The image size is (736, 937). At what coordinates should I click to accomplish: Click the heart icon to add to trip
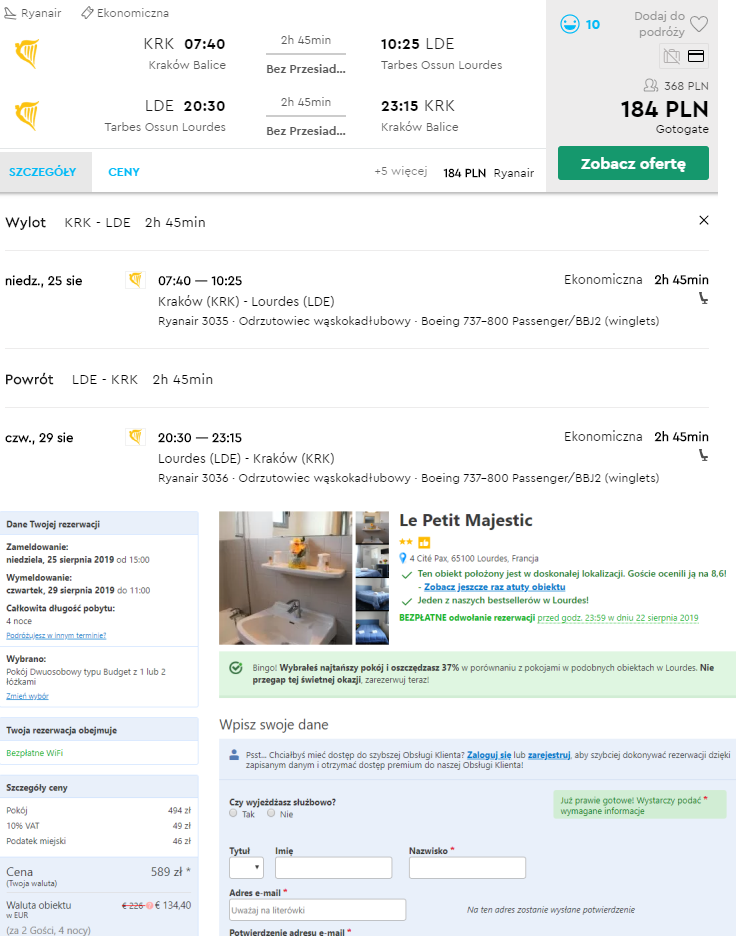tap(698, 25)
